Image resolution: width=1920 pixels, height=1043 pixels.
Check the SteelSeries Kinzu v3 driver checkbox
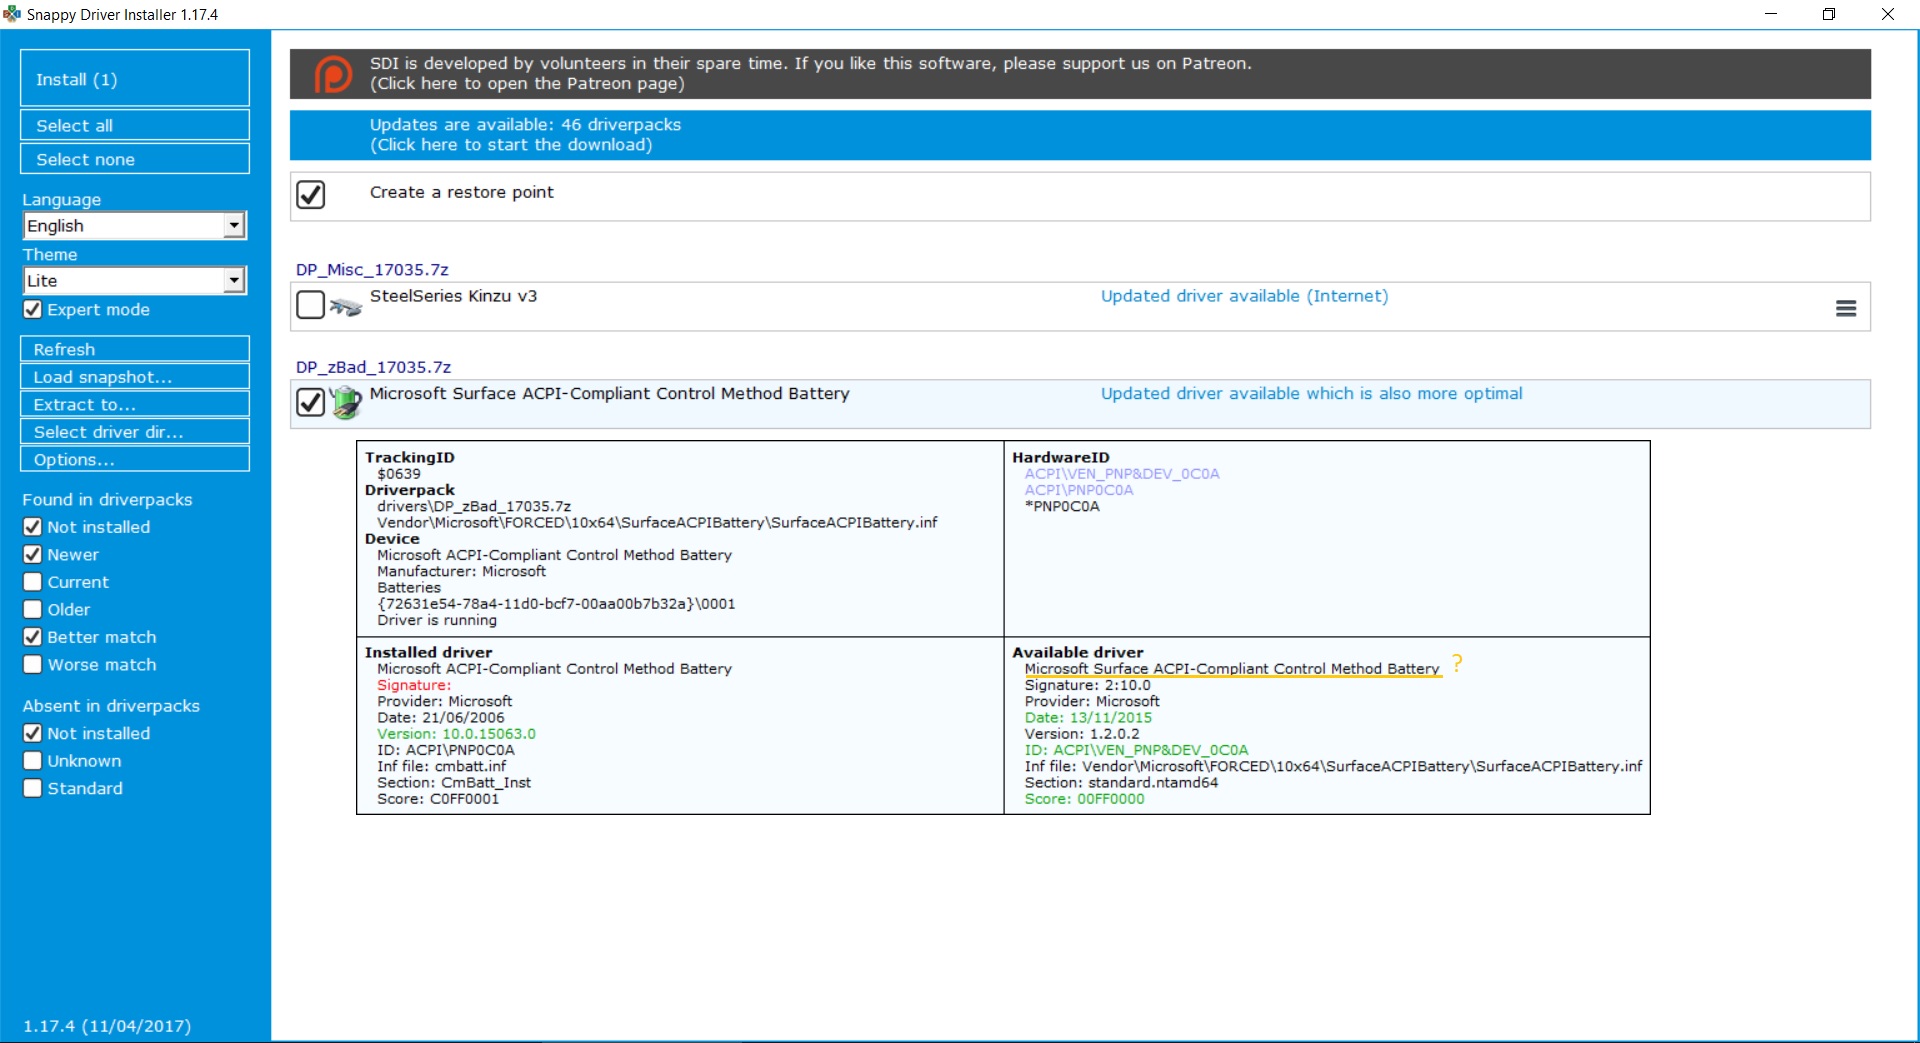coord(311,305)
